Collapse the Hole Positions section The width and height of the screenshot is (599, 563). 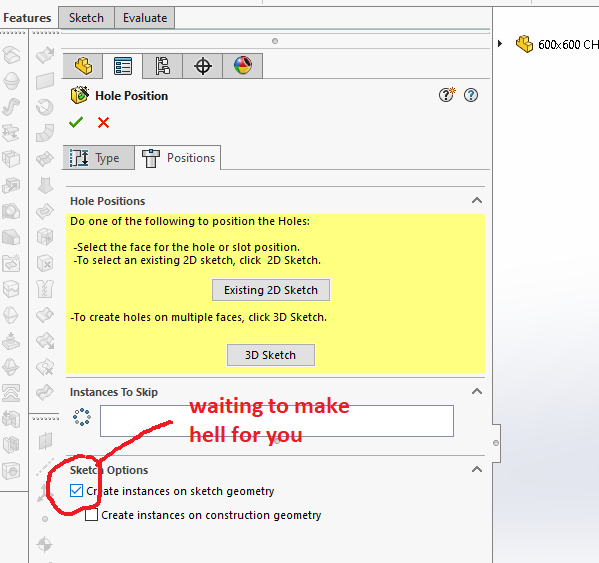(477, 201)
